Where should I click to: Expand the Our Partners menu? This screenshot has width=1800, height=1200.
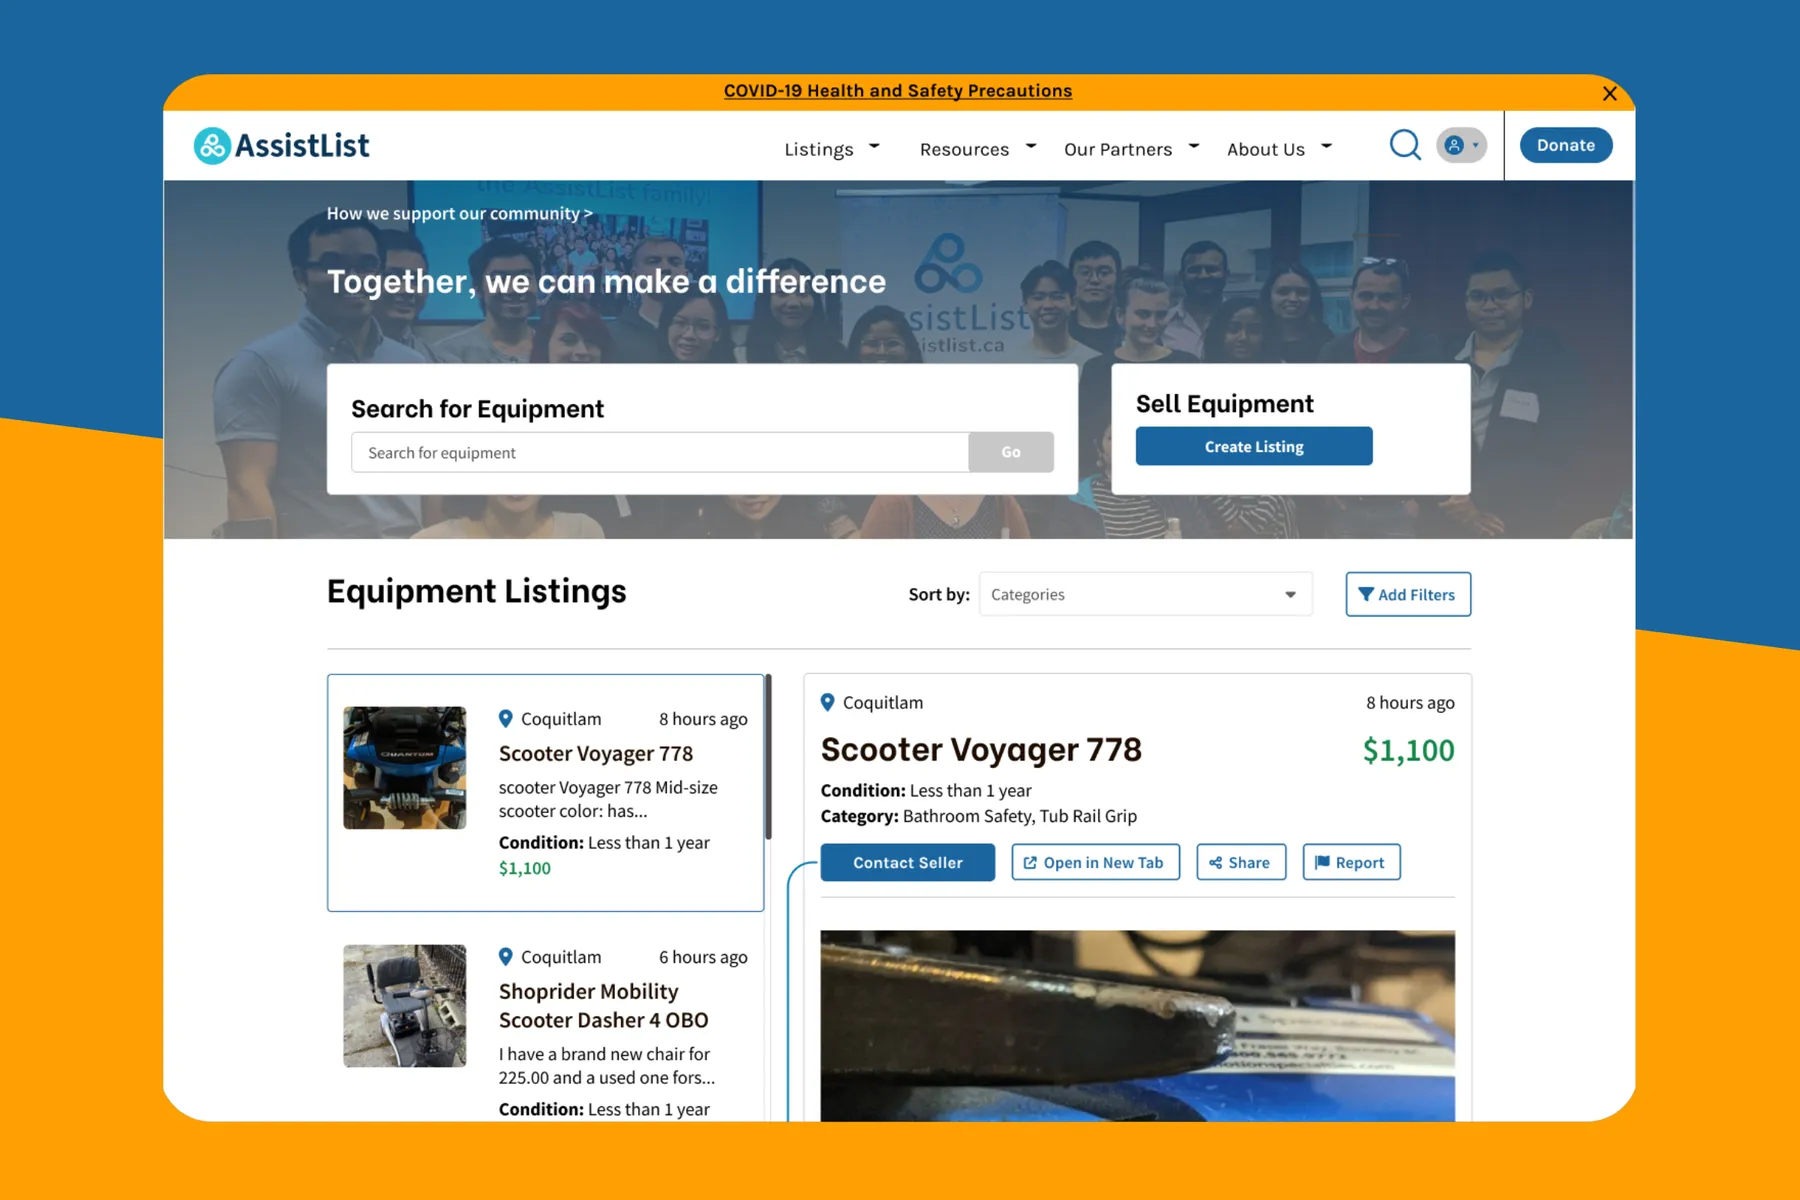(x=1131, y=149)
